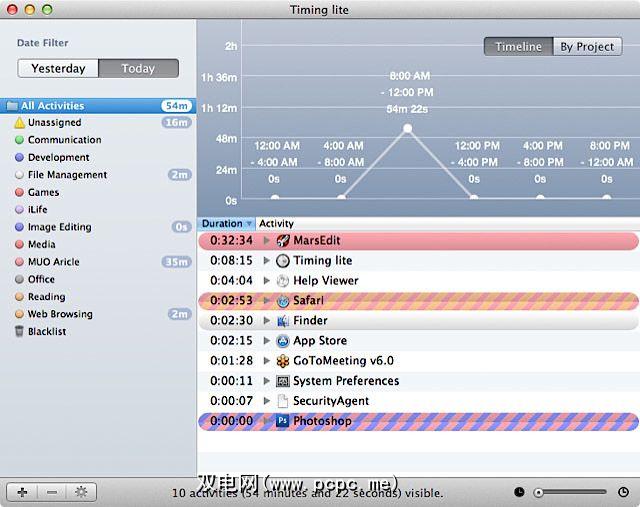Click the App Store icon
The width and height of the screenshot is (640, 507).
pyautogui.click(x=282, y=341)
